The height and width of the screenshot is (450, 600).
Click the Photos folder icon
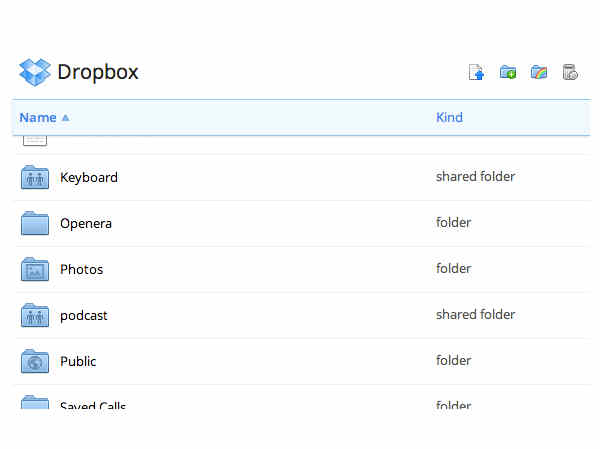(35, 269)
